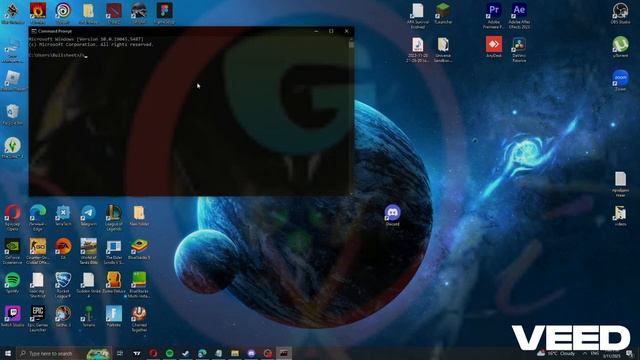Image resolution: width=640 pixels, height=360 pixels.
Task: Click the taskbar search box
Action: tap(64, 353)
